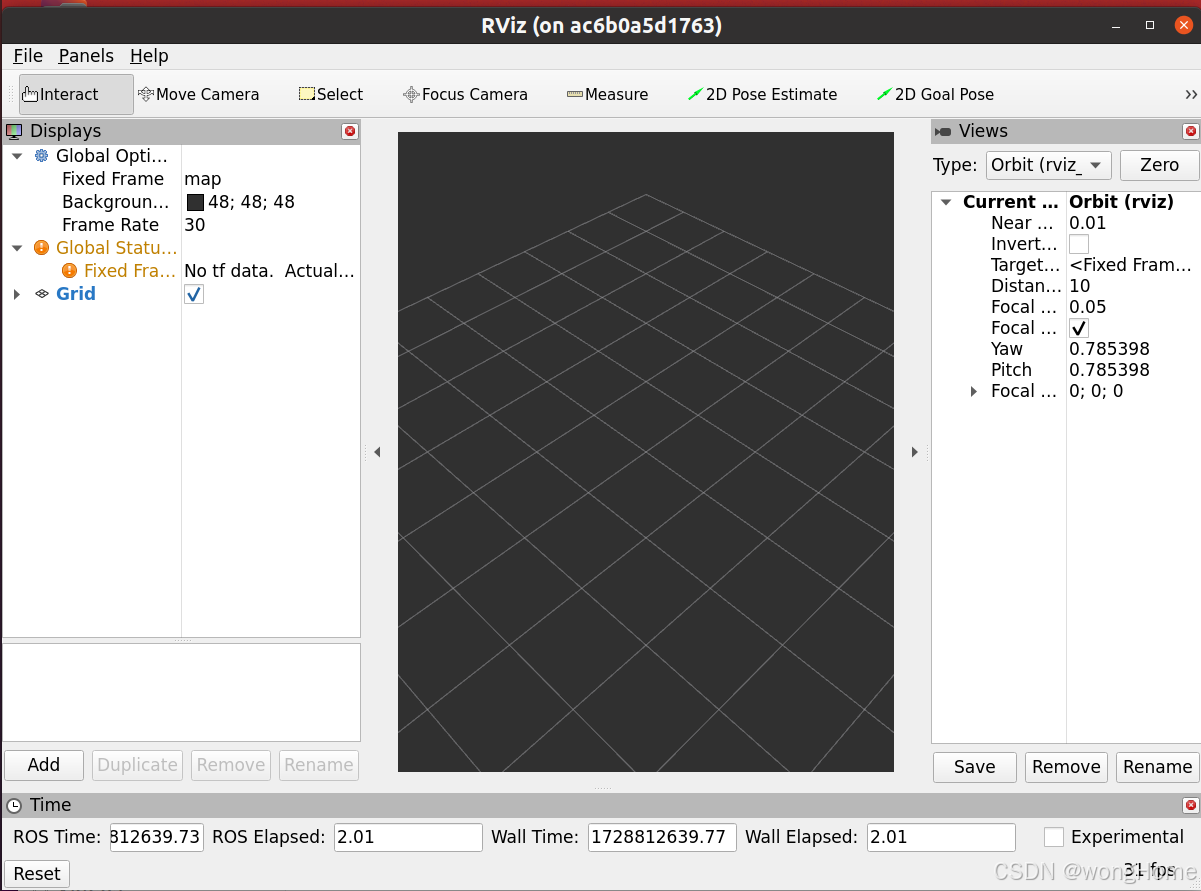The image size is (1201, 891).
Task: Click the Displays panel monitor icon
Action: click(15, 131)
